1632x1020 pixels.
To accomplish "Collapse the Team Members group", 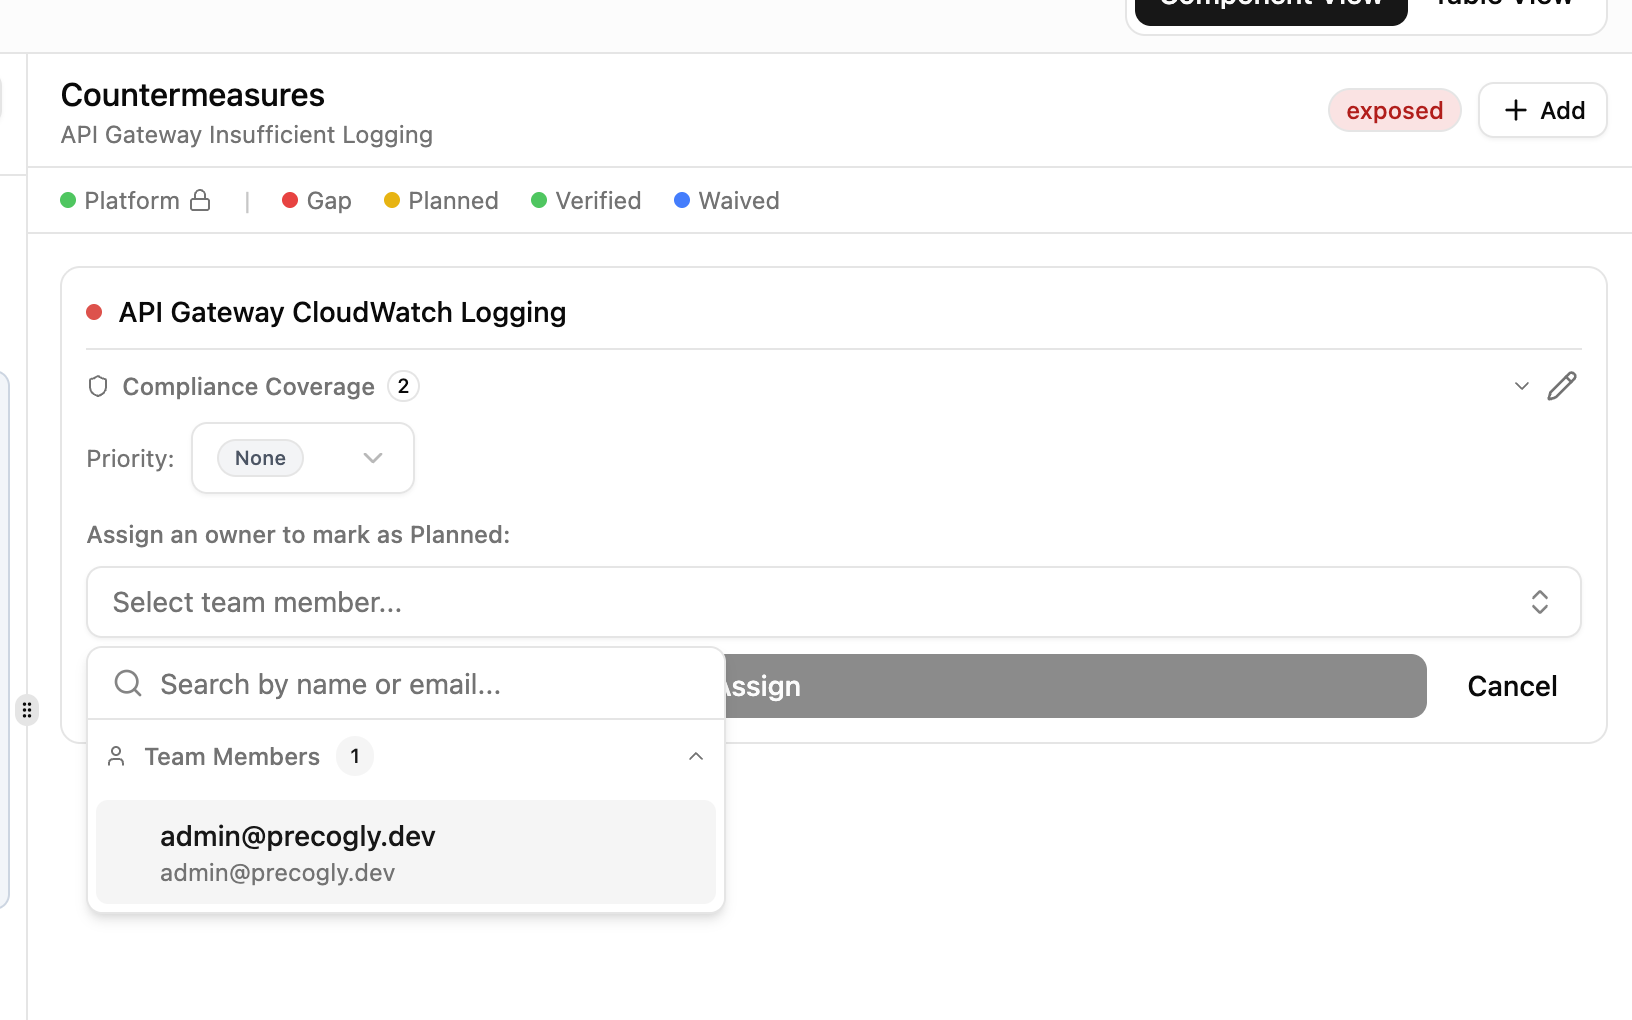I will click(x=696, y=756).
